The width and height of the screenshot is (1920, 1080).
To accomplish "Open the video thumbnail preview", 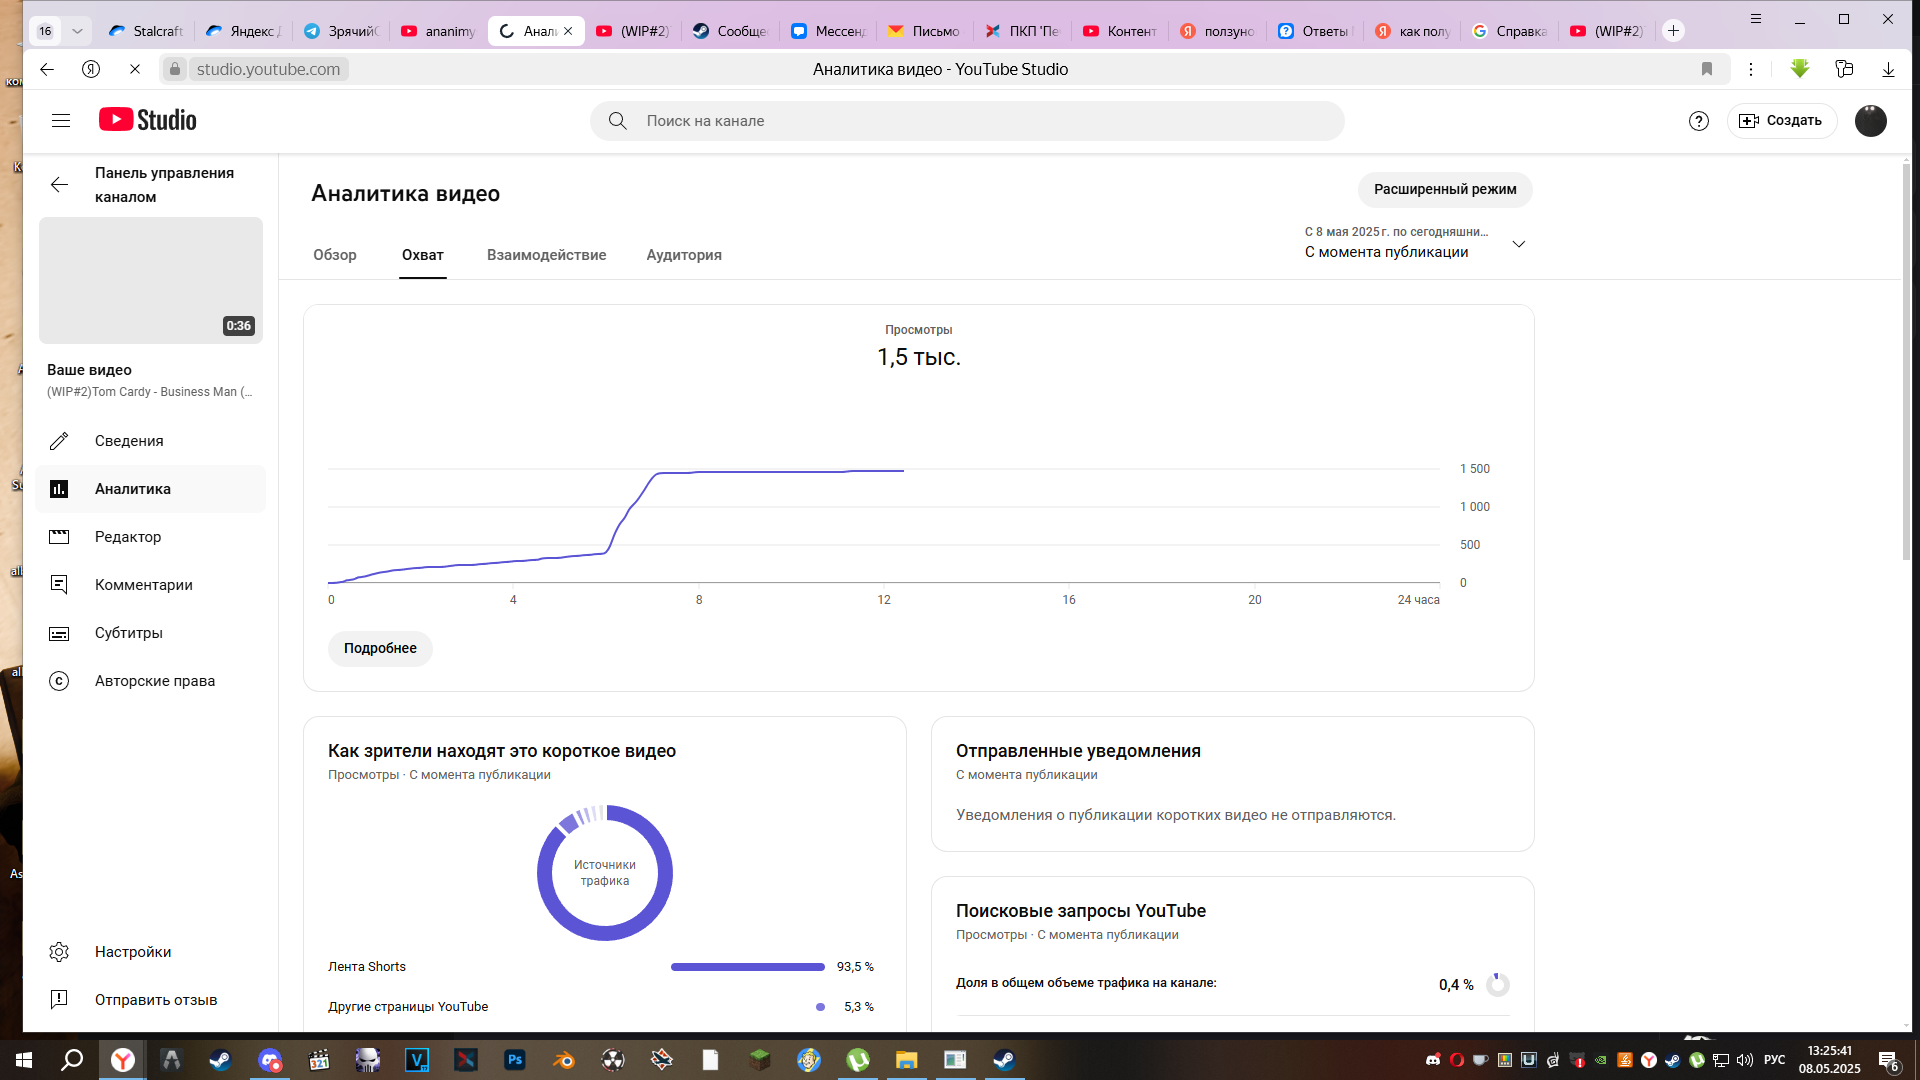I will pyautogui.click(x=151, y=281).
